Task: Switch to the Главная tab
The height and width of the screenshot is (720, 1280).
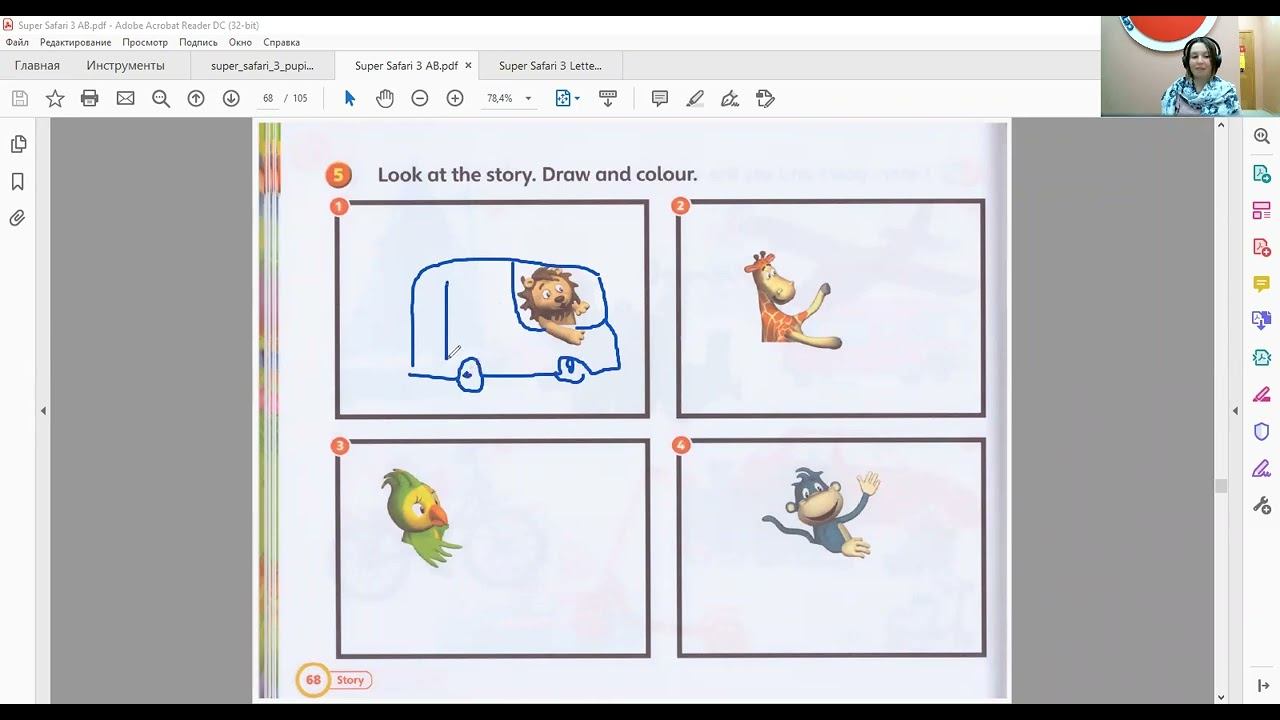Action: coord(37,65)
